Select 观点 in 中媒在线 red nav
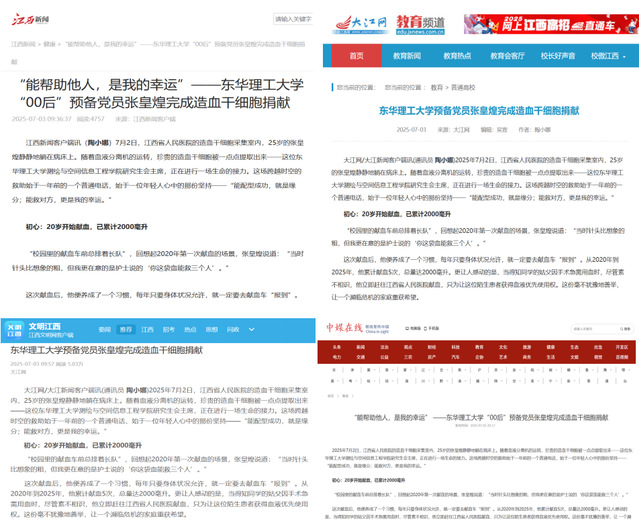Image resolution: width=639 pixels, height=527 pixels. tap(408, 347)
